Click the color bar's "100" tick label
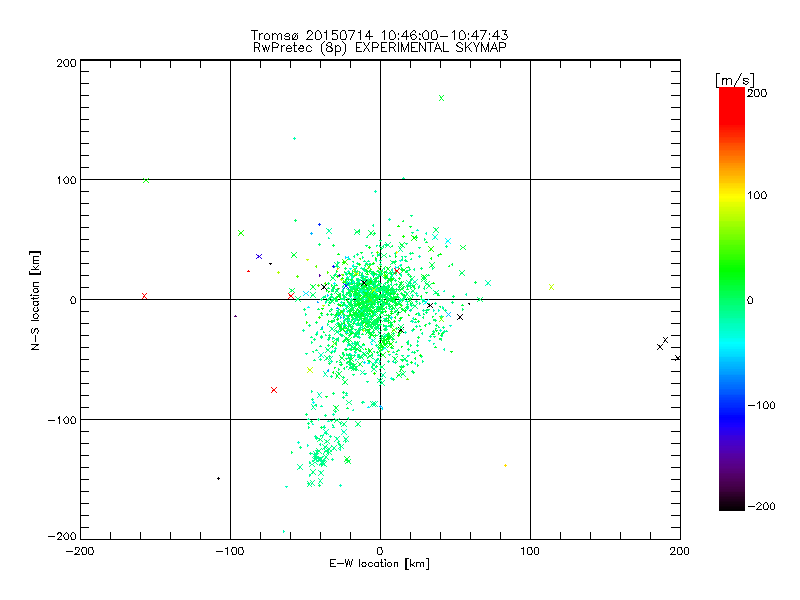 point(757,195)
